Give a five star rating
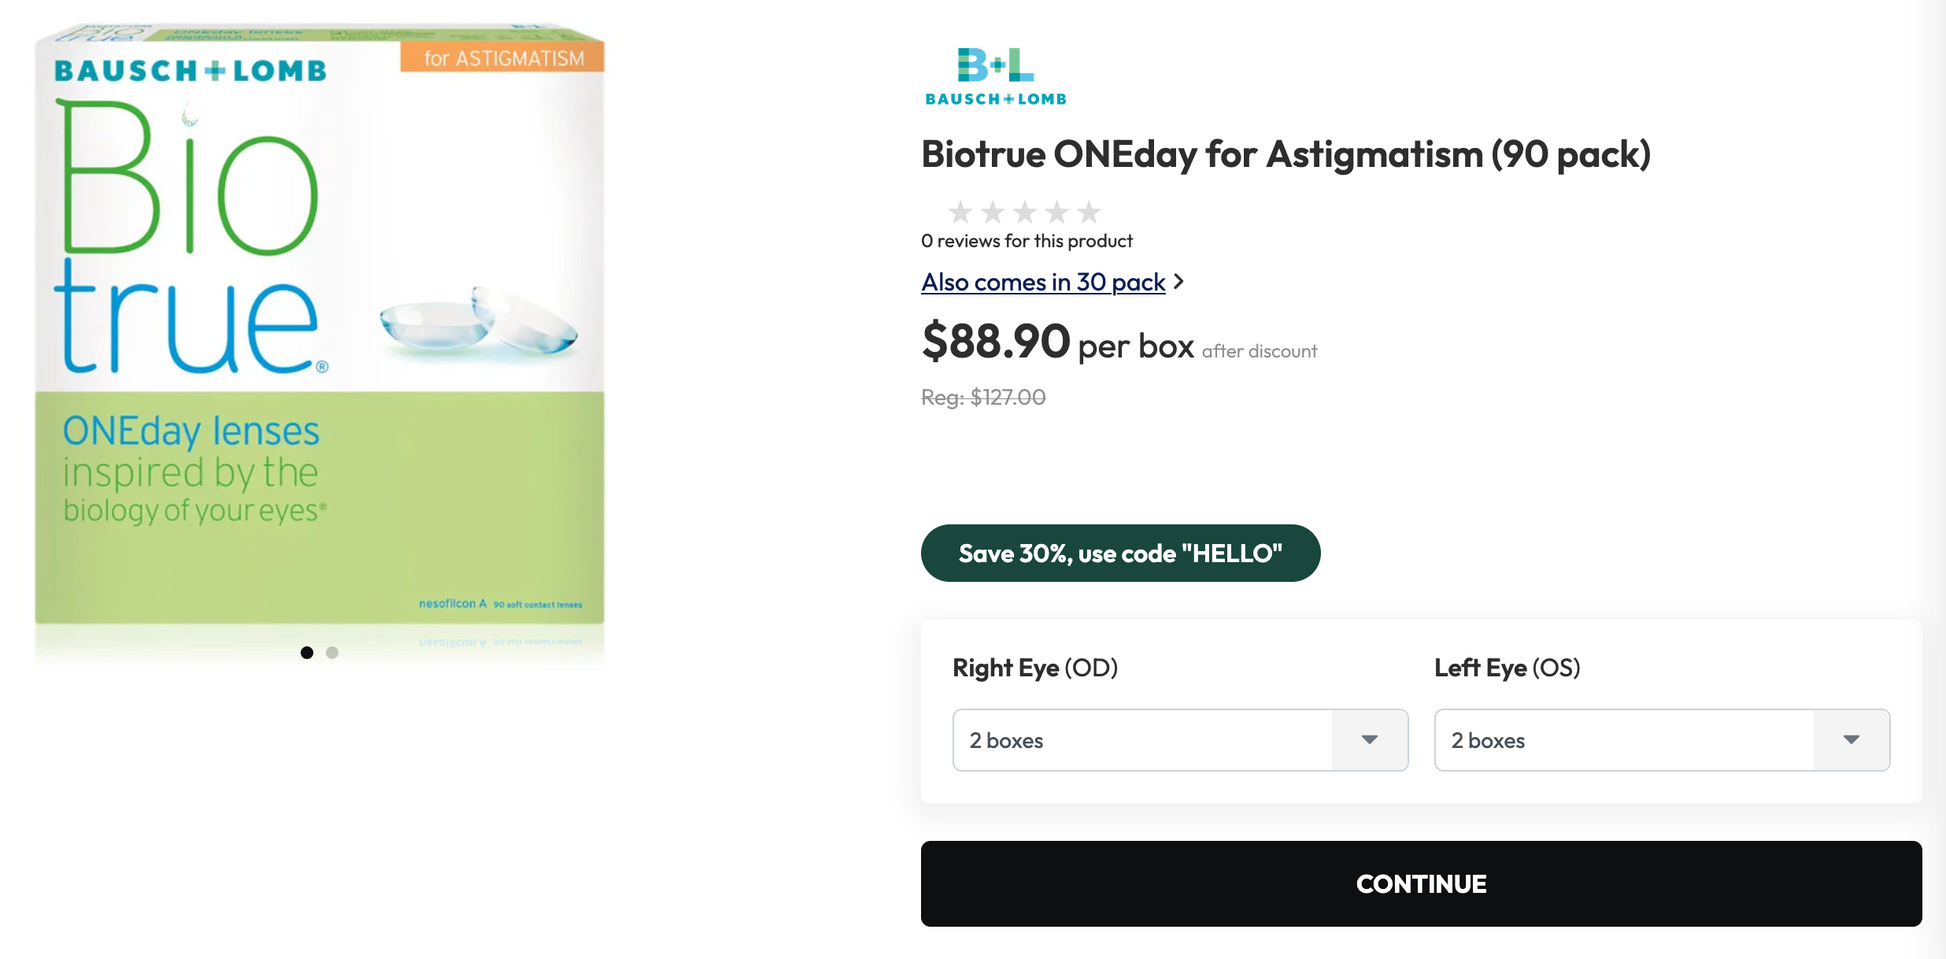 click(1089, 212)
